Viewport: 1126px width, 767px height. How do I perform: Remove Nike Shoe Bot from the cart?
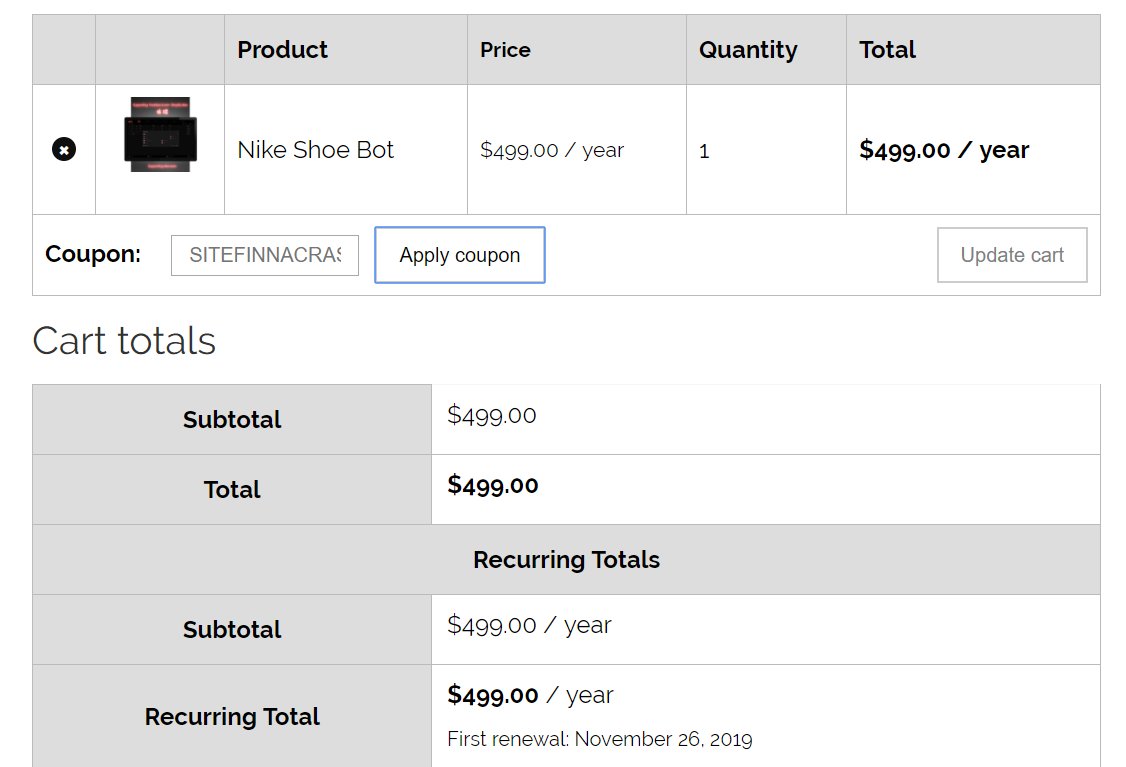coord(63,149)
